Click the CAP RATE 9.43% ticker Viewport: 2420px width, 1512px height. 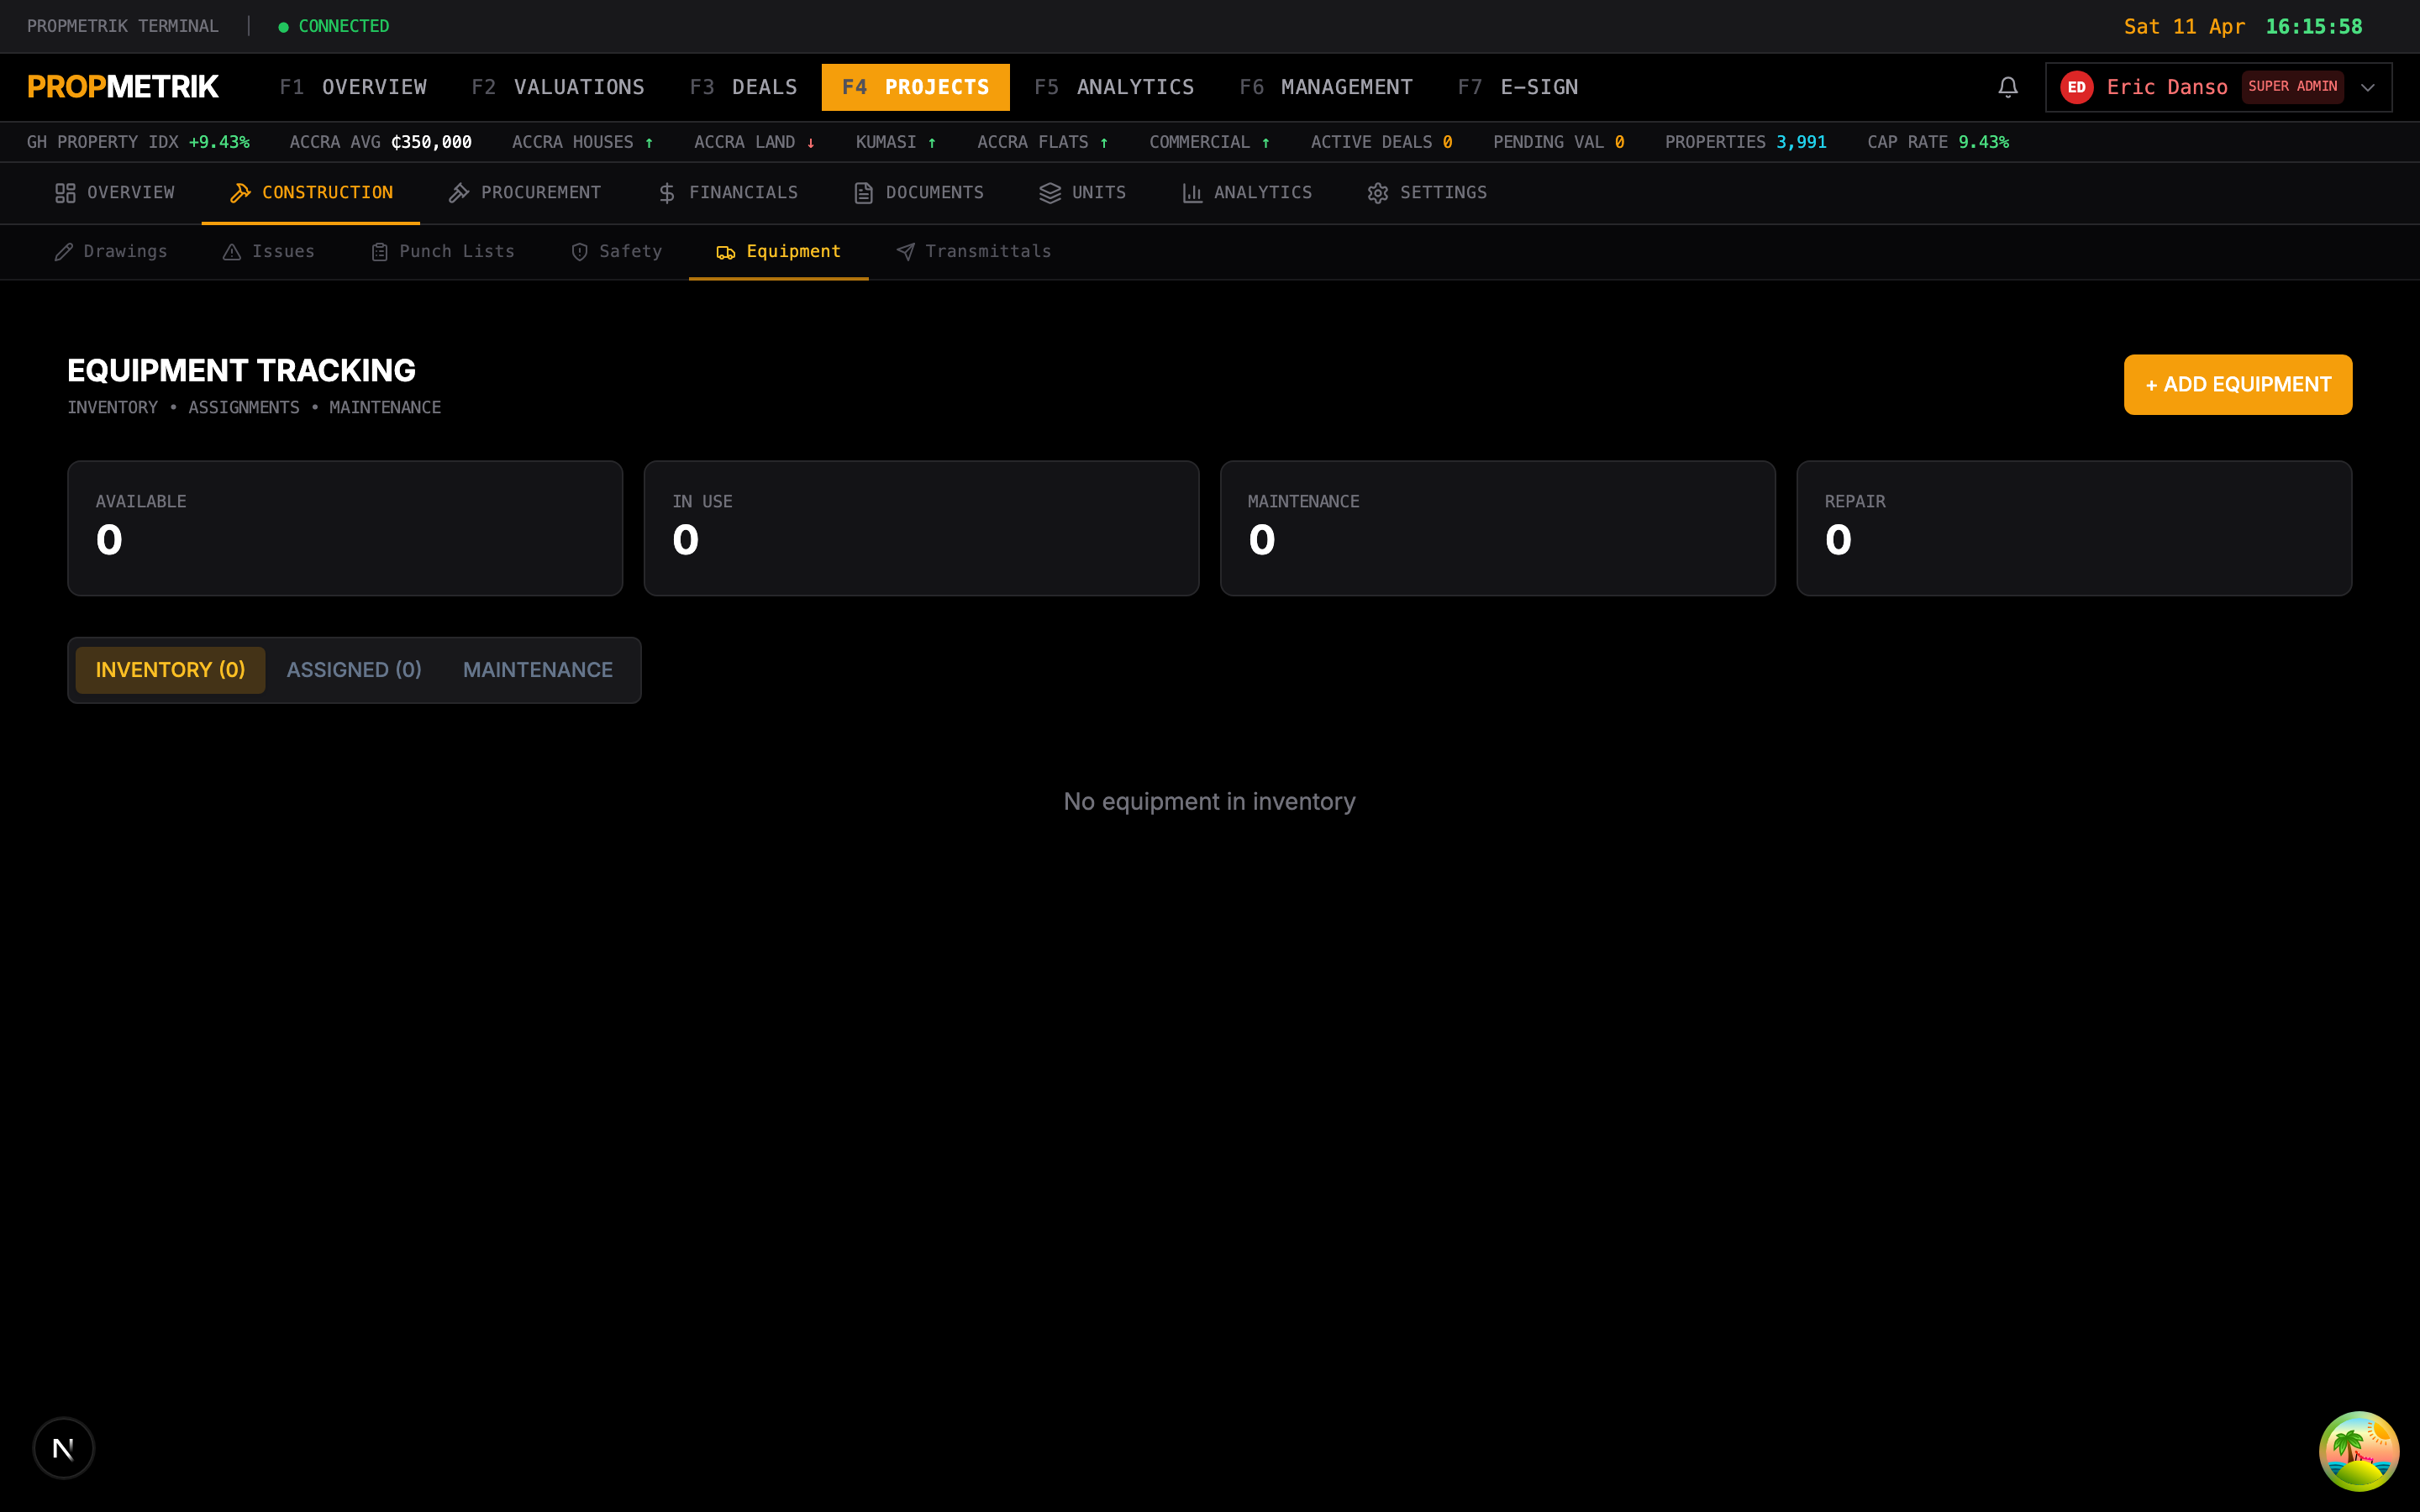coord(1938,142)
